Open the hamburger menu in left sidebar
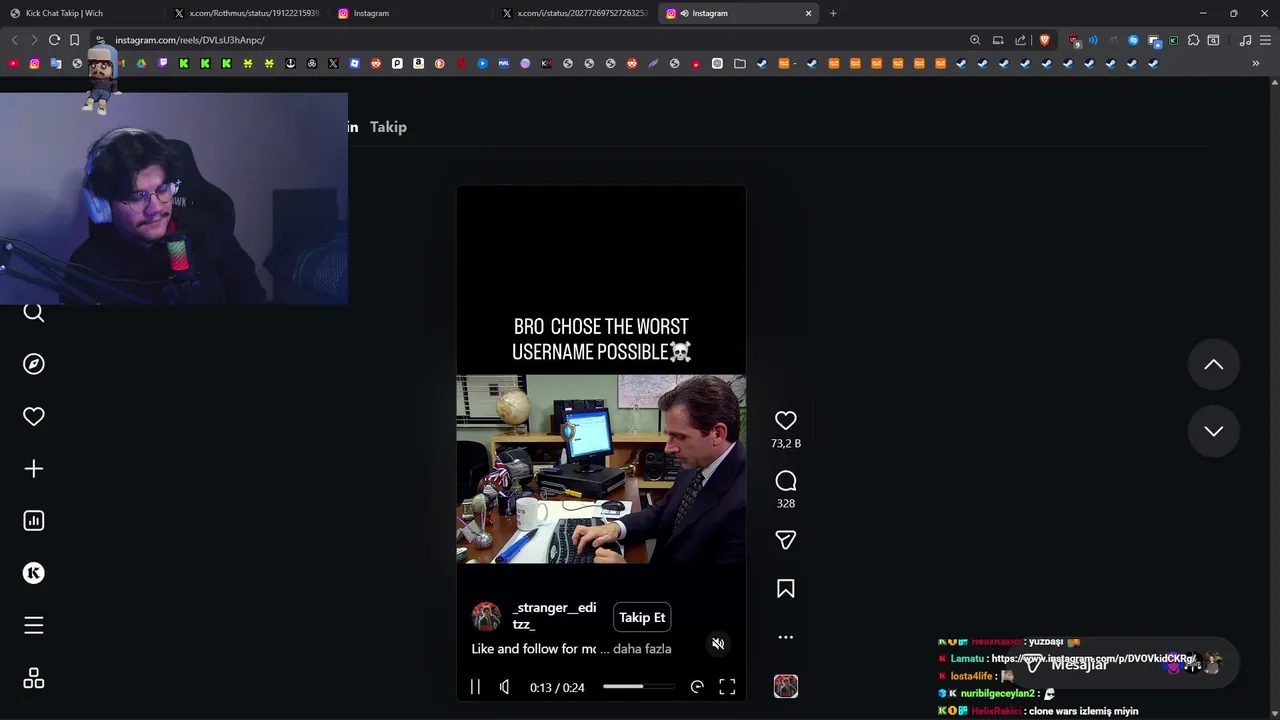This screenshot has width=1280, height=720. (x=34, y=625)
